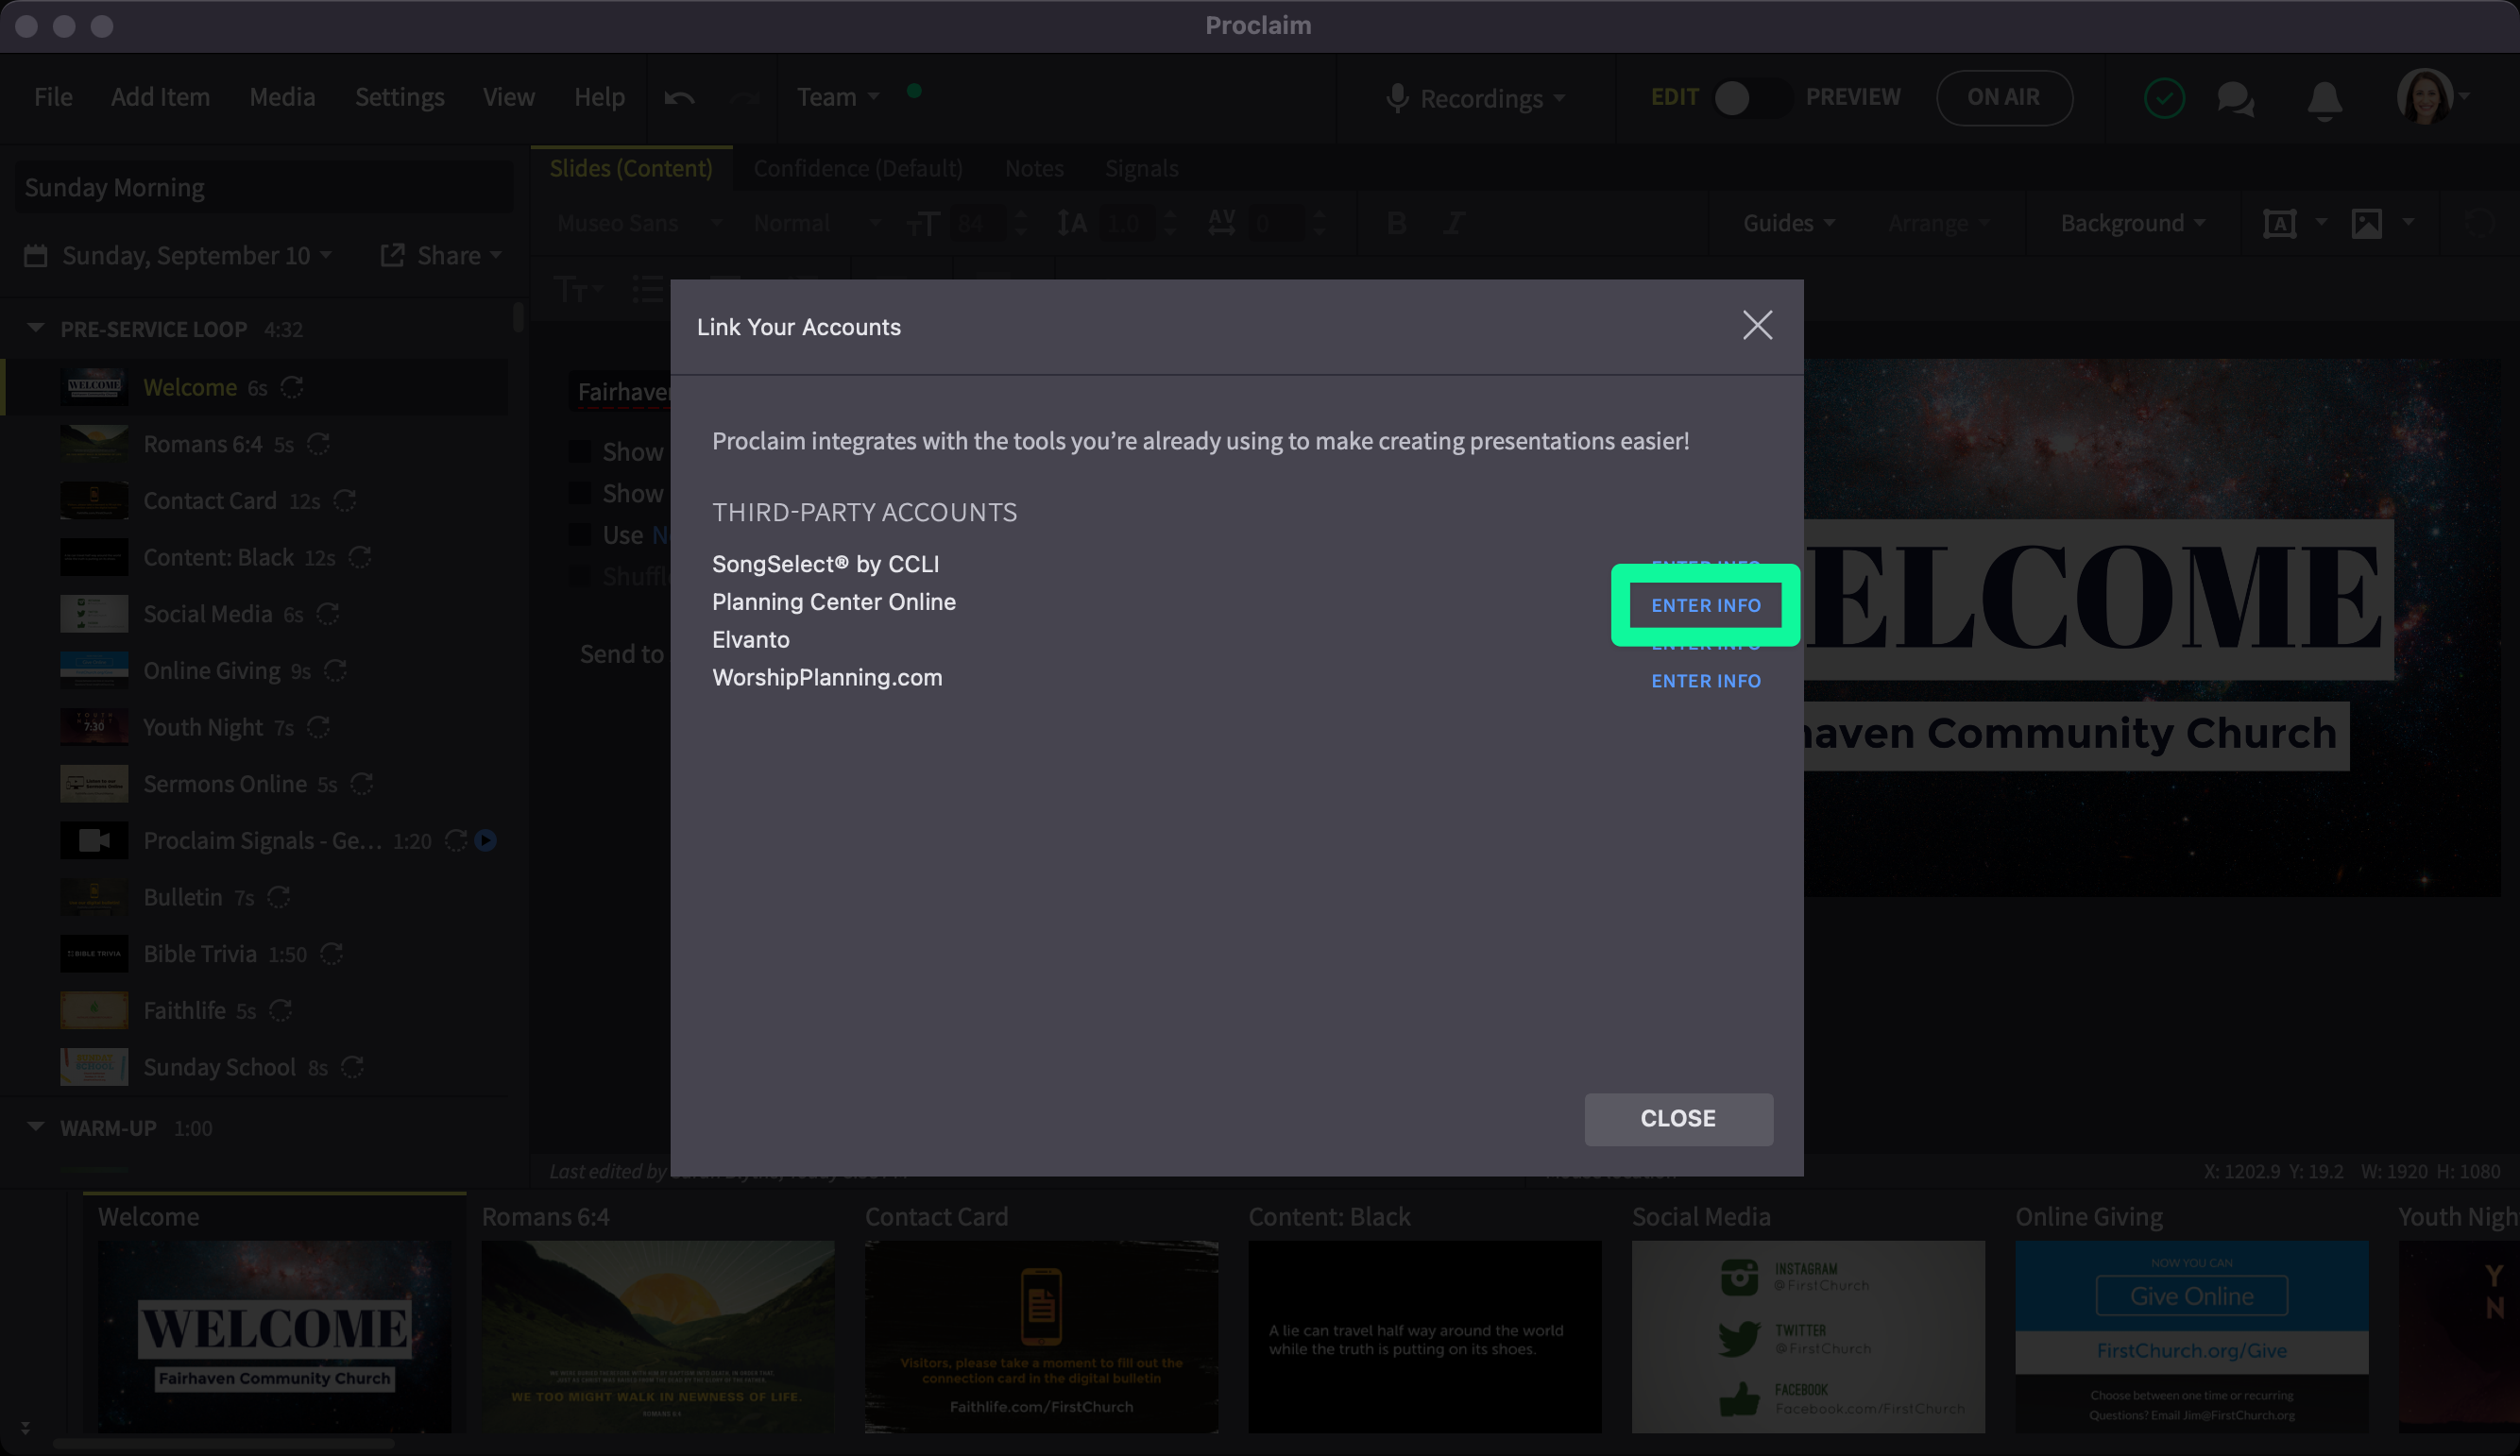Open the Add Item menu
The image size is (2520, 1456).
[x=160, y=97]
